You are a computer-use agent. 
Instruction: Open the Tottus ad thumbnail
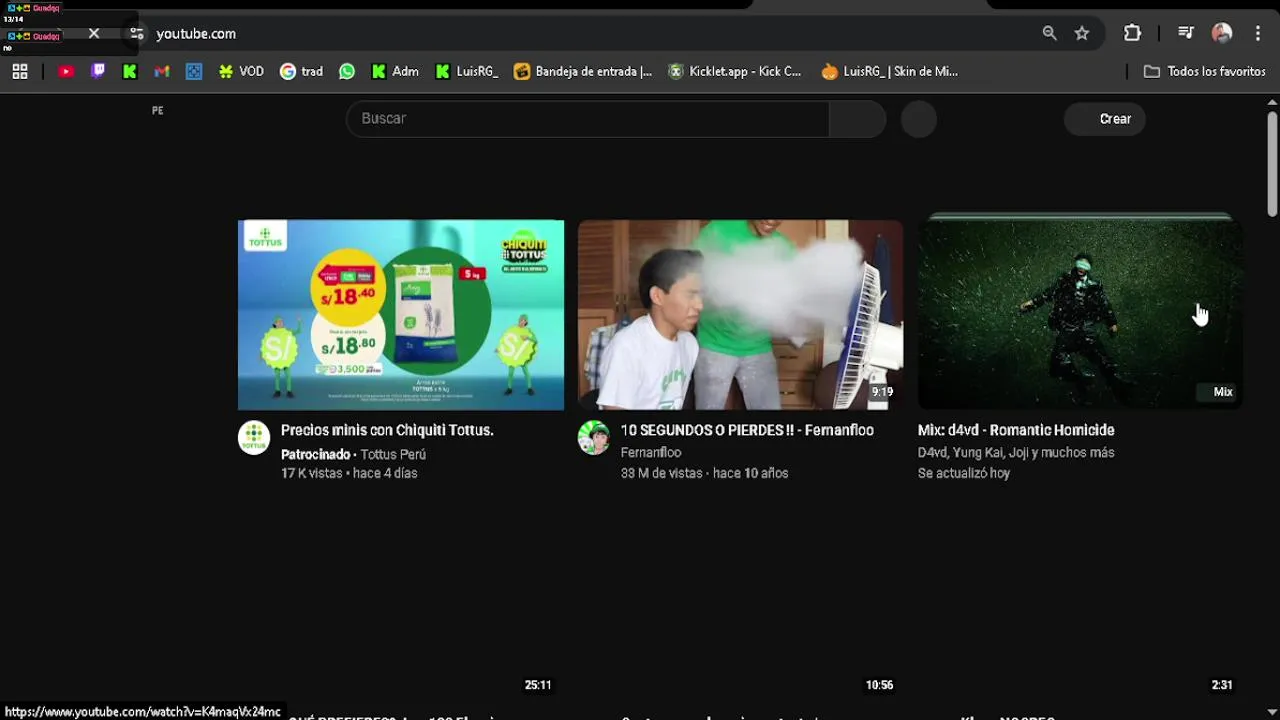(401, 315)
